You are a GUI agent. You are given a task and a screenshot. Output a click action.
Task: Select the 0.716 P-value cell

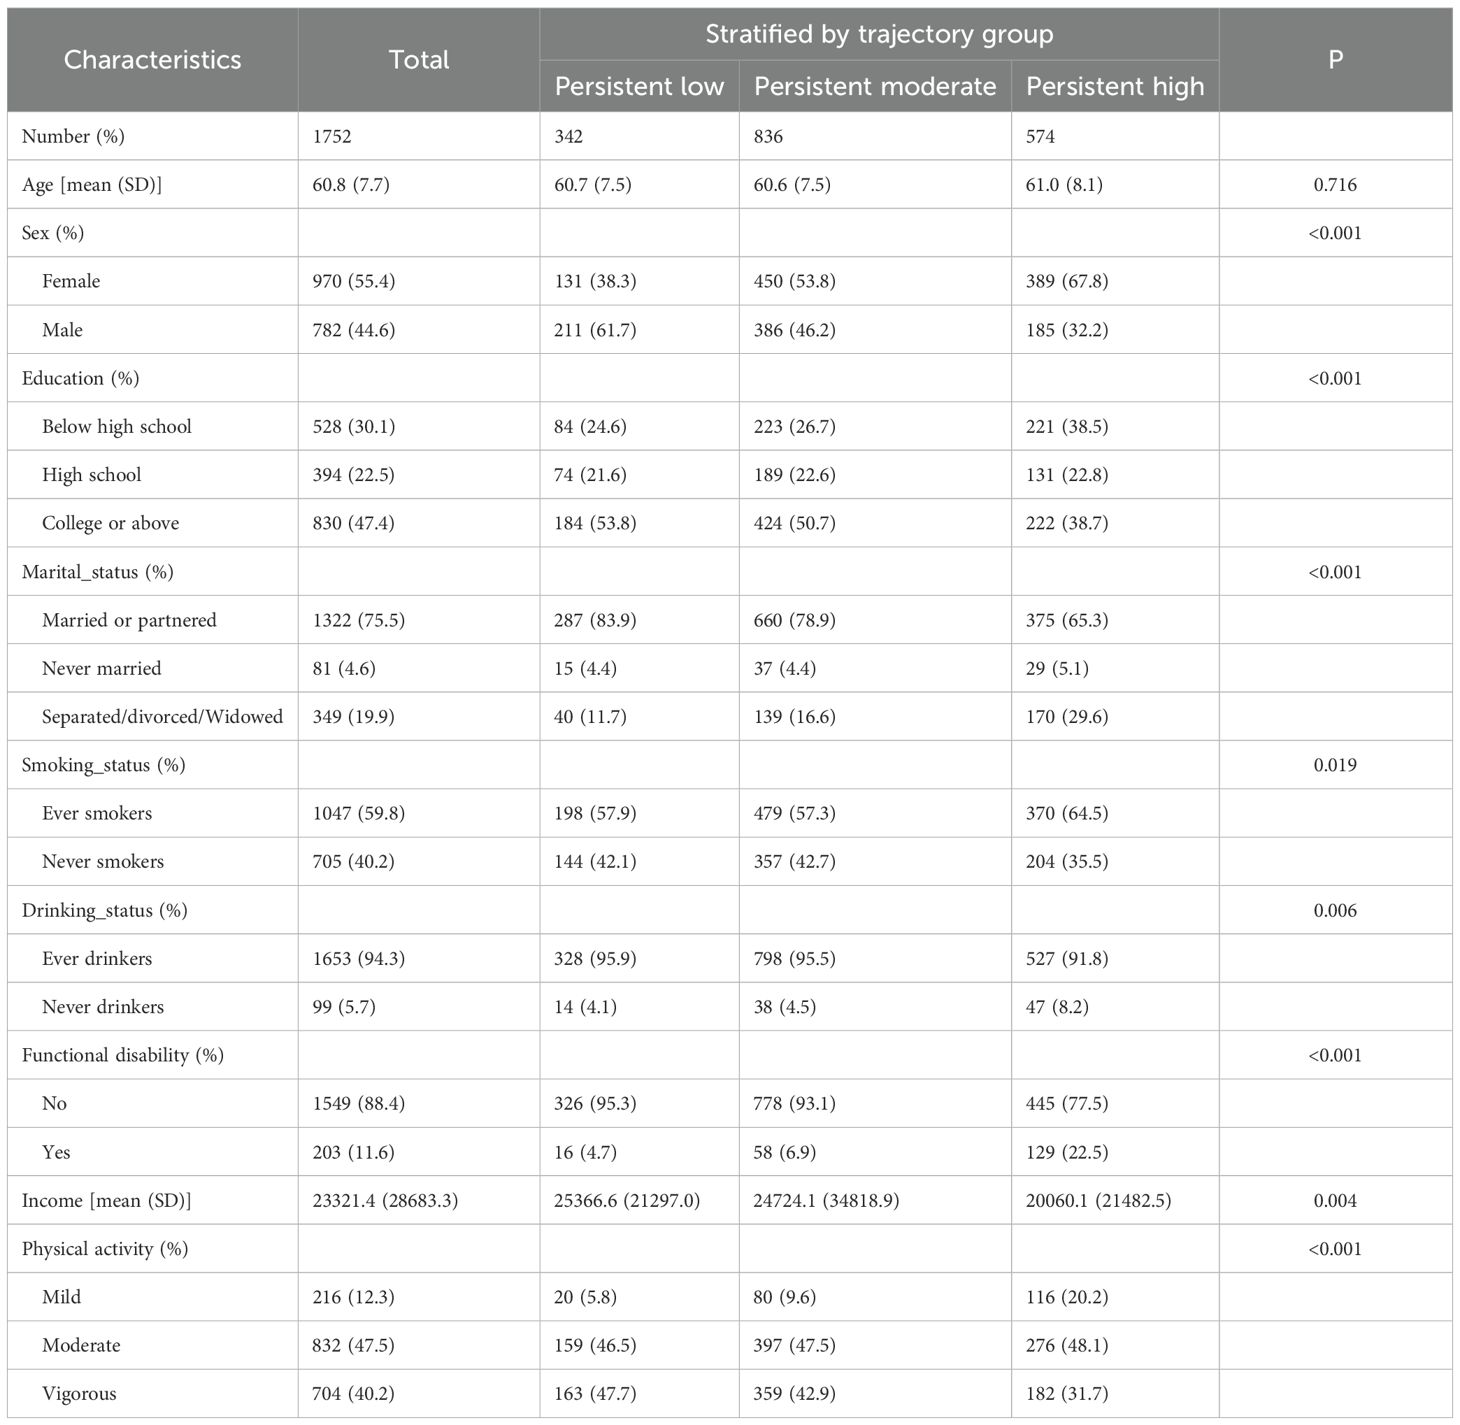[1335, 185]
